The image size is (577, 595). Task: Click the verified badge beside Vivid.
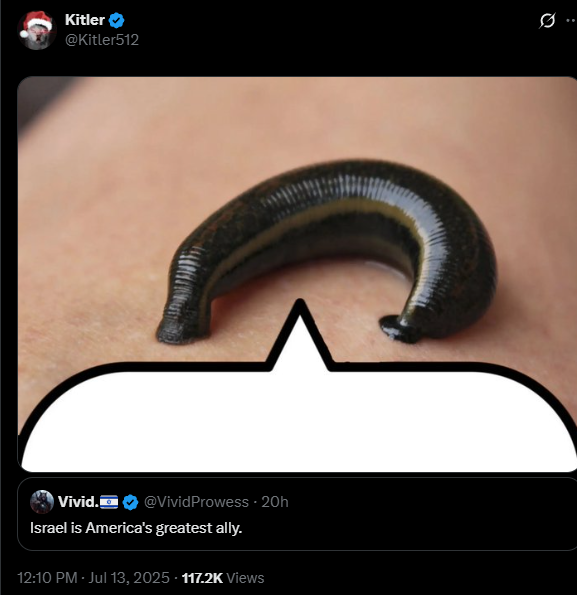tap(130, 502)
